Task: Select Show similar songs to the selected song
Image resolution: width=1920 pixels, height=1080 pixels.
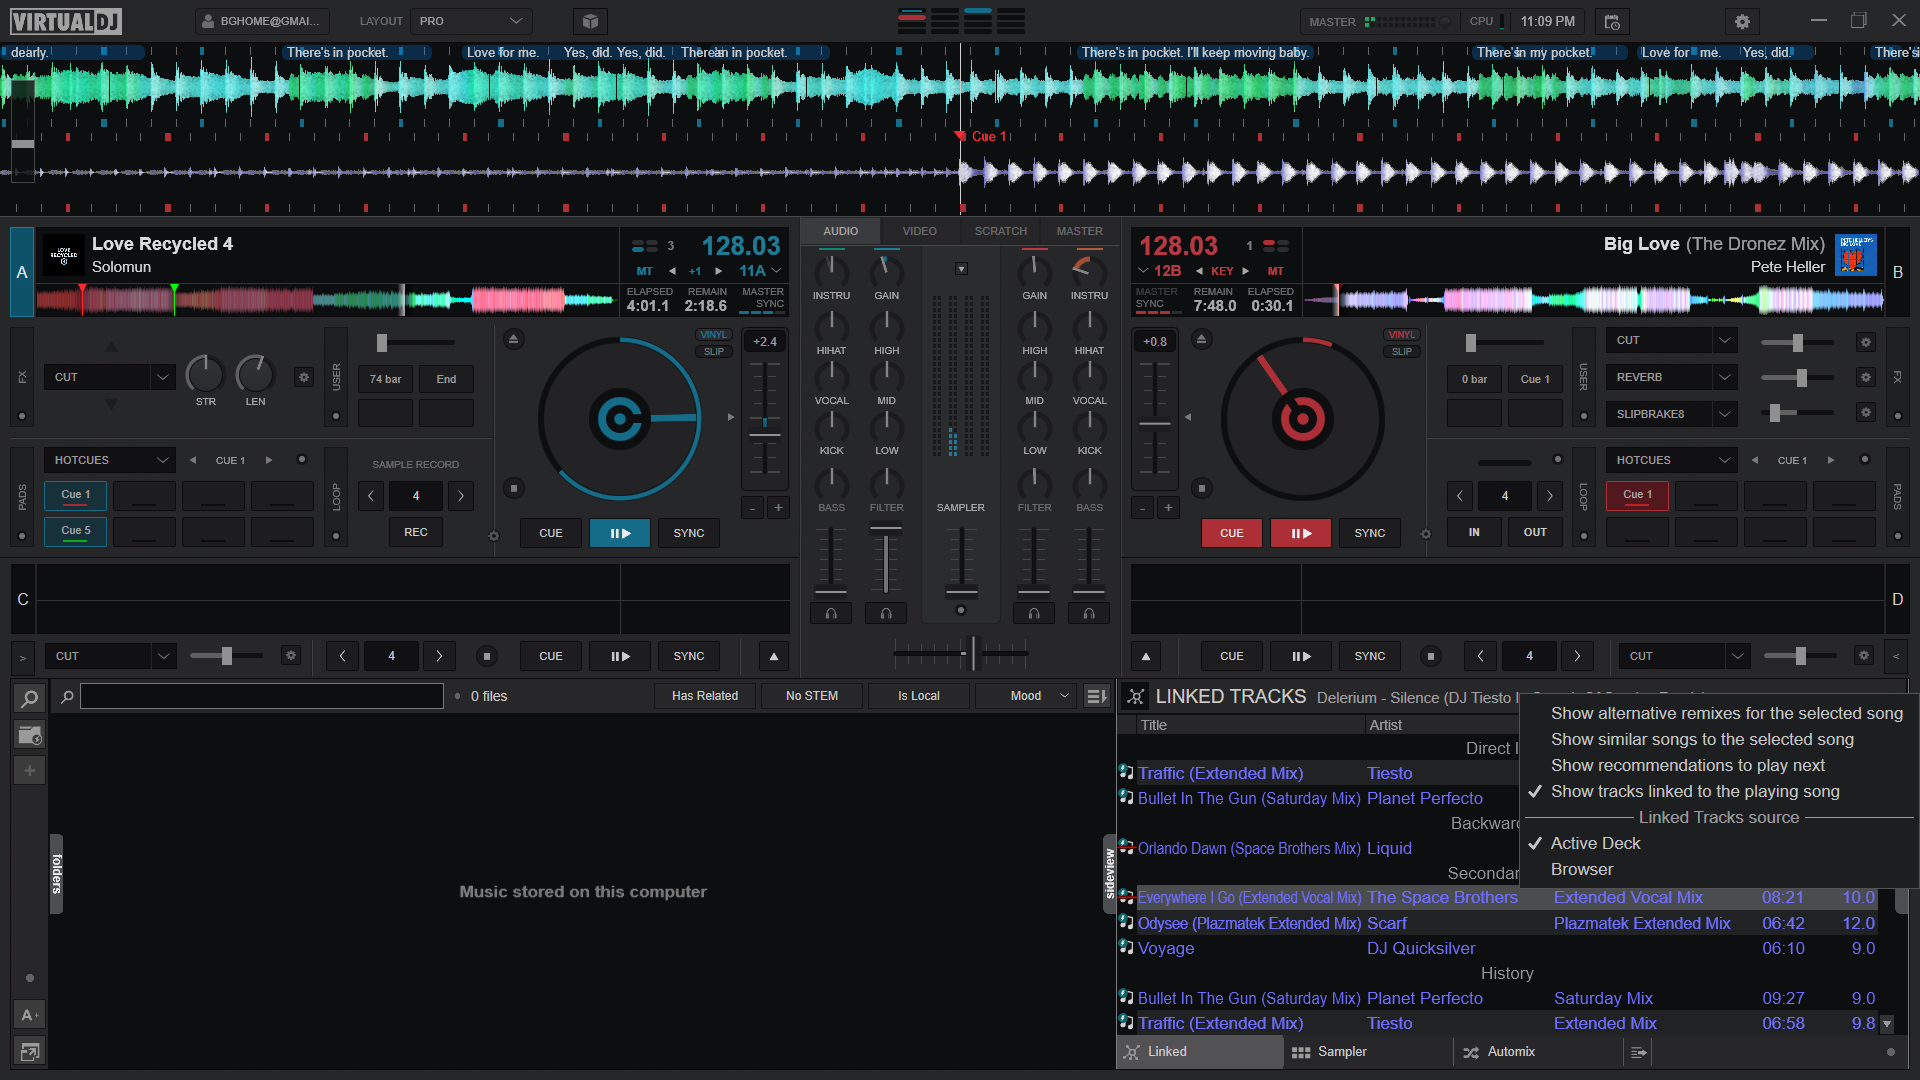Action: click(x=1702, y=739)
